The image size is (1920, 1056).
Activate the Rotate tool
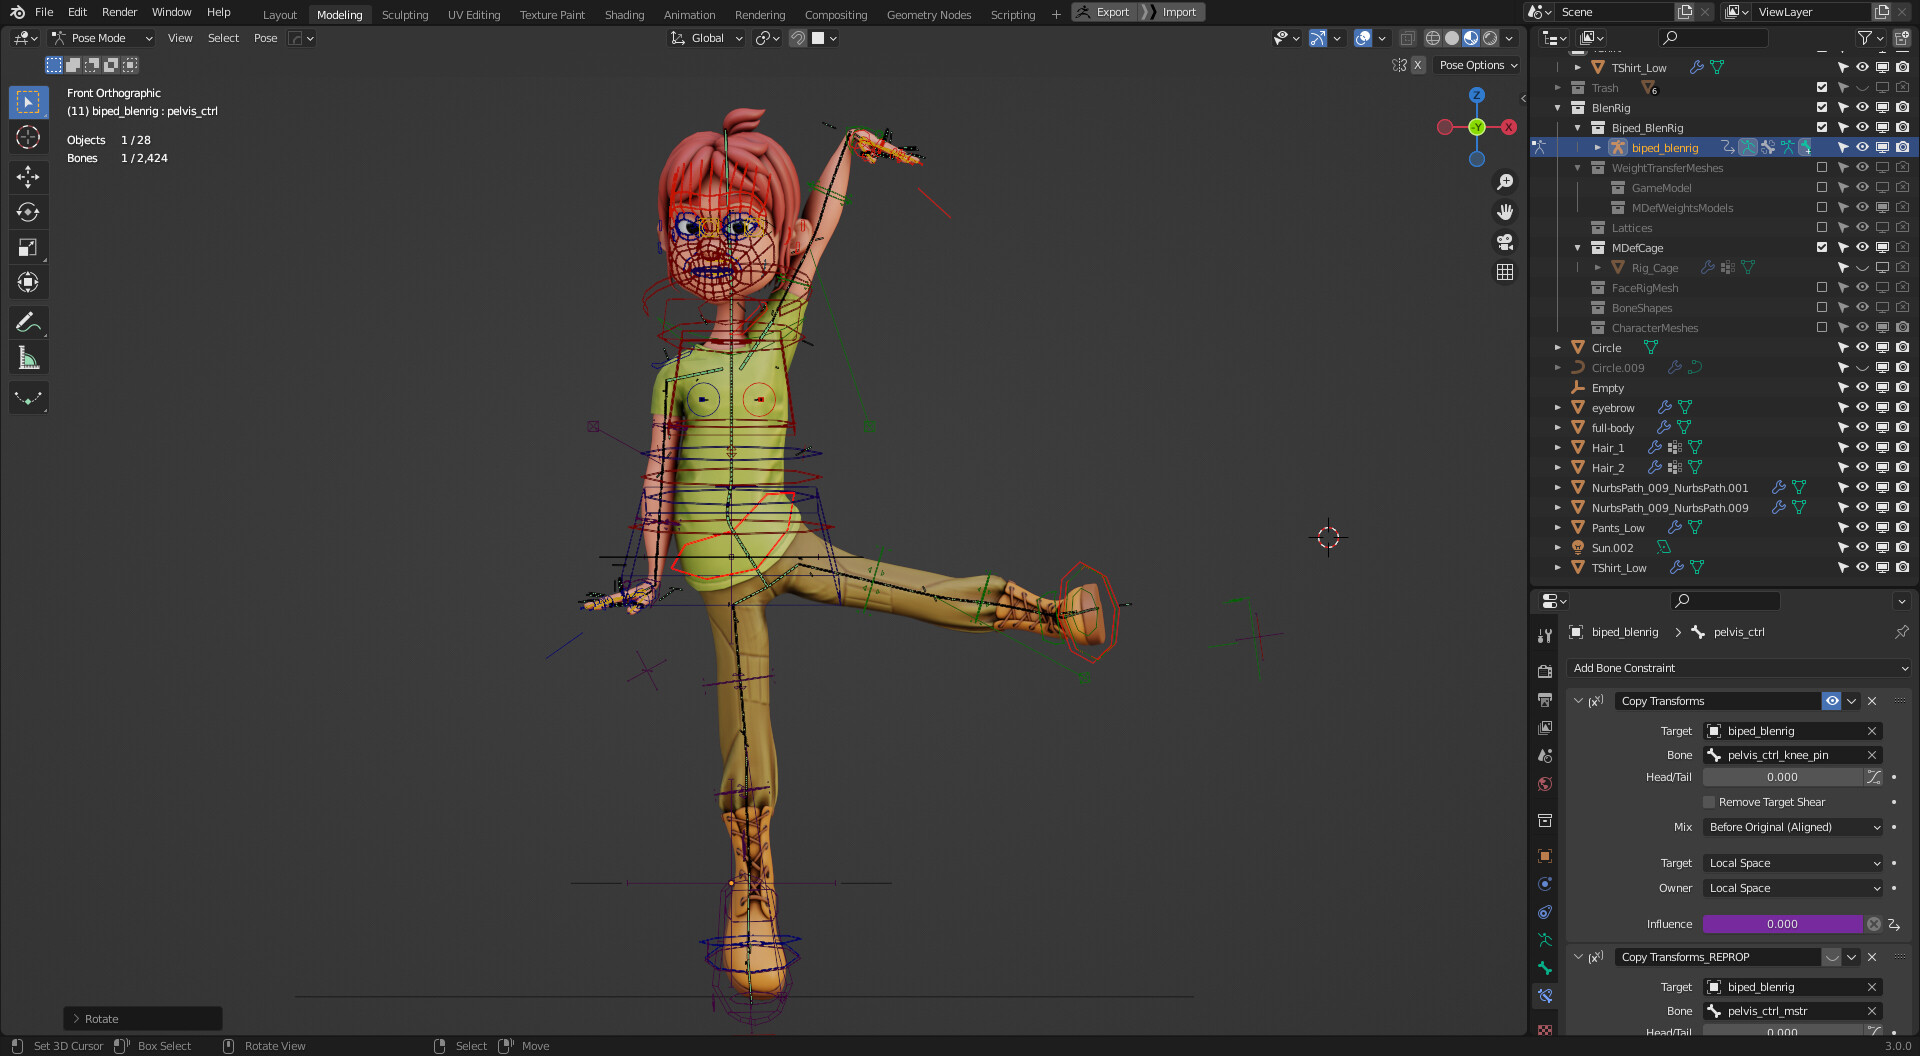(28, 211)
